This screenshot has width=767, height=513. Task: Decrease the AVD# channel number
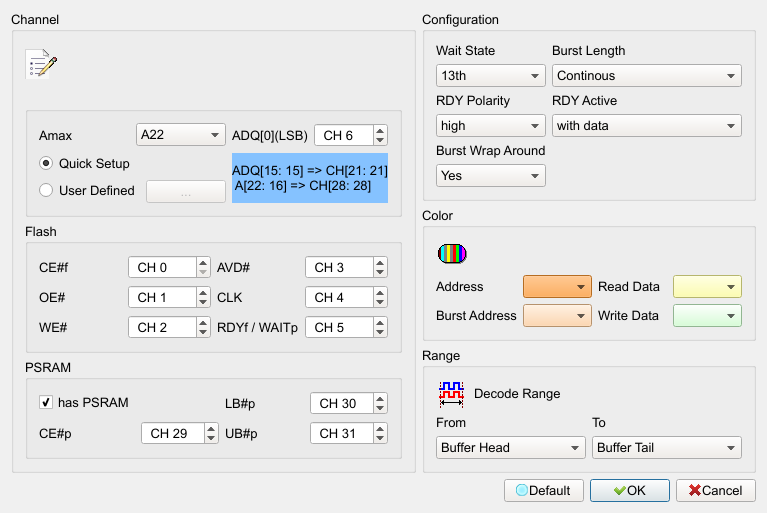point(380,273)
